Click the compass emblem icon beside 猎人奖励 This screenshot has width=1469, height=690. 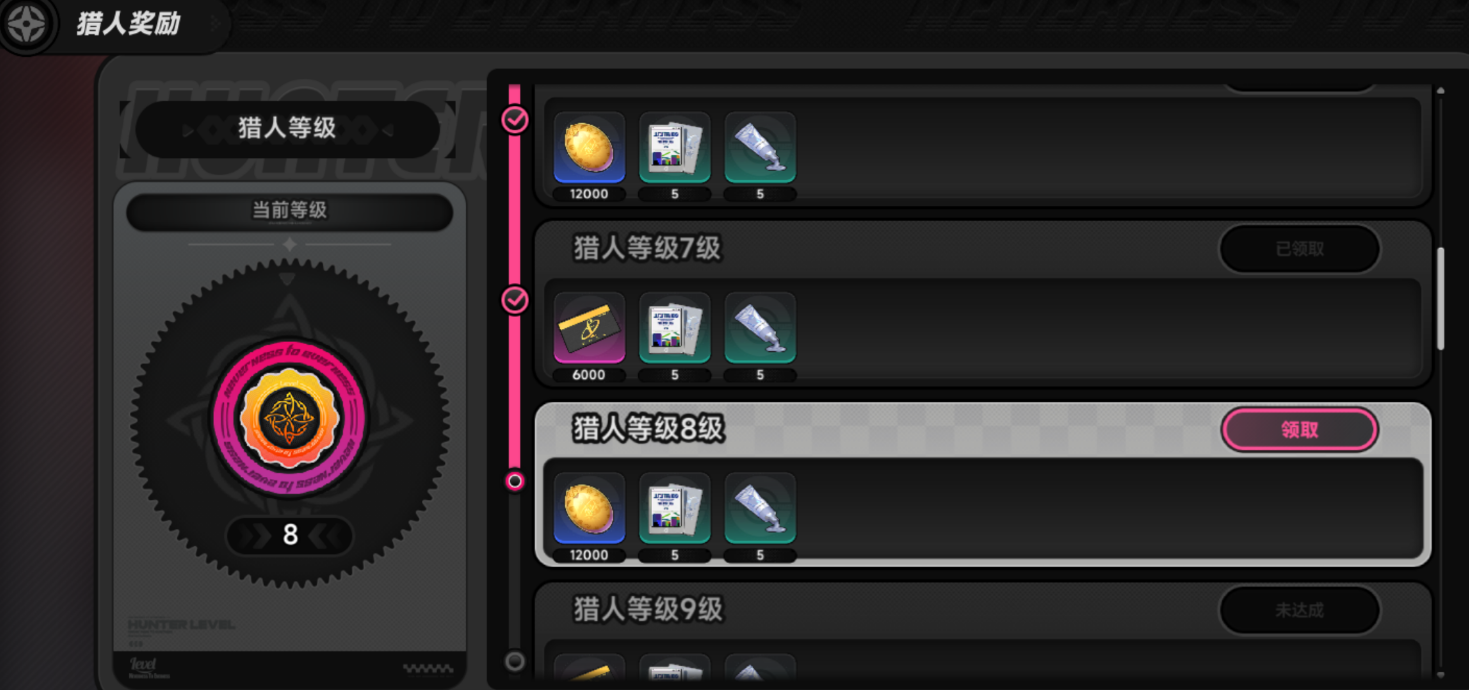(26, 26)
